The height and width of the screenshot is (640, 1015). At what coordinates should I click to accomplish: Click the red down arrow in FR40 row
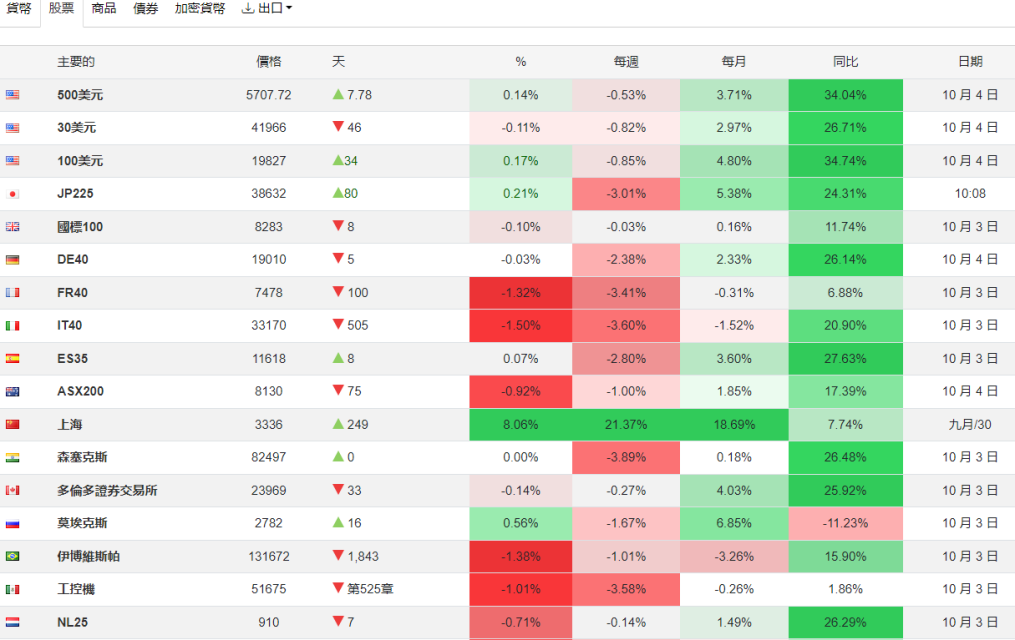[338, 291]
